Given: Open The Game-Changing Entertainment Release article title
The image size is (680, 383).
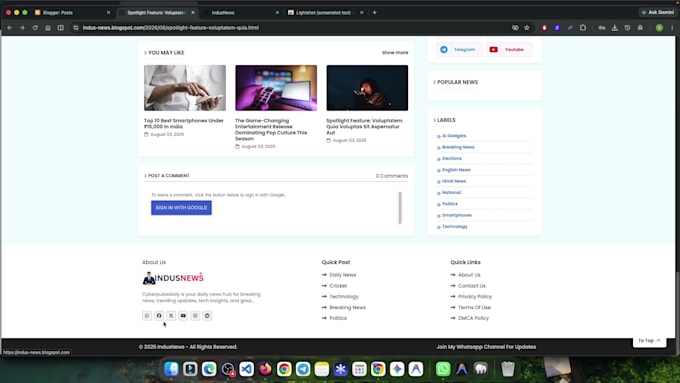Looking at the screenshot, I should [x=271, y=130].
